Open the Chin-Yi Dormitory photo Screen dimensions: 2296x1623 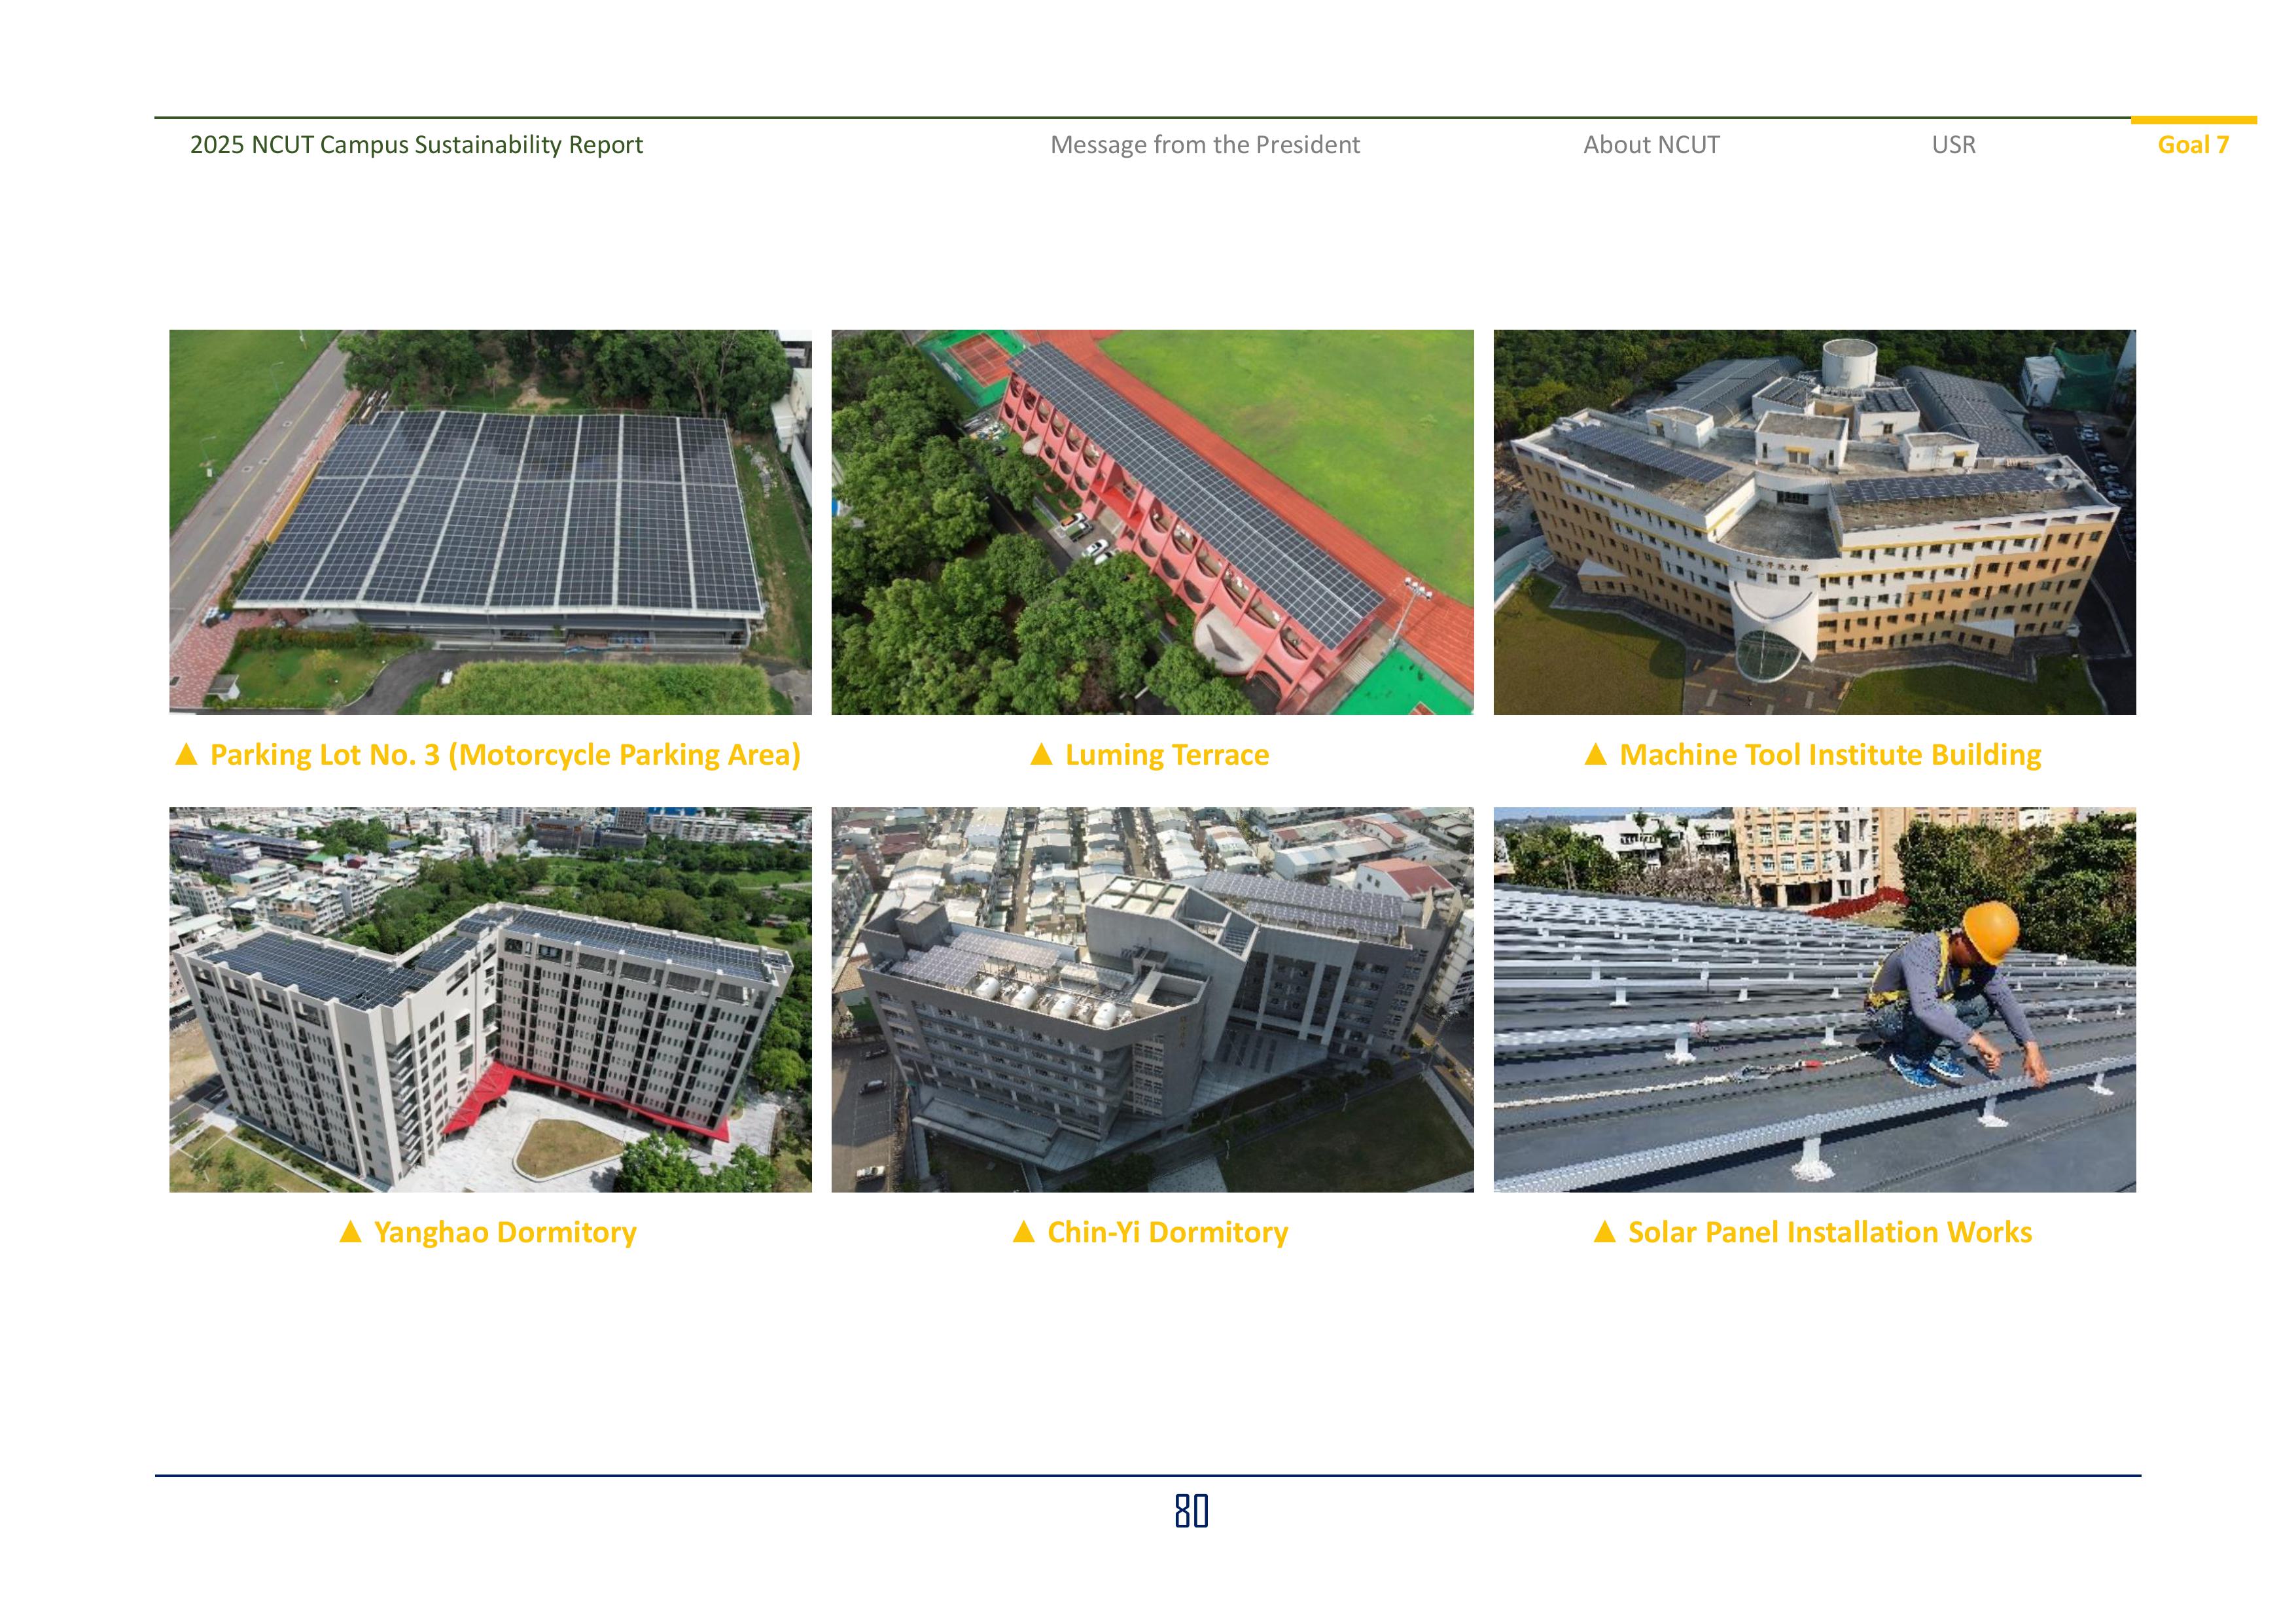click(1152, 999)
